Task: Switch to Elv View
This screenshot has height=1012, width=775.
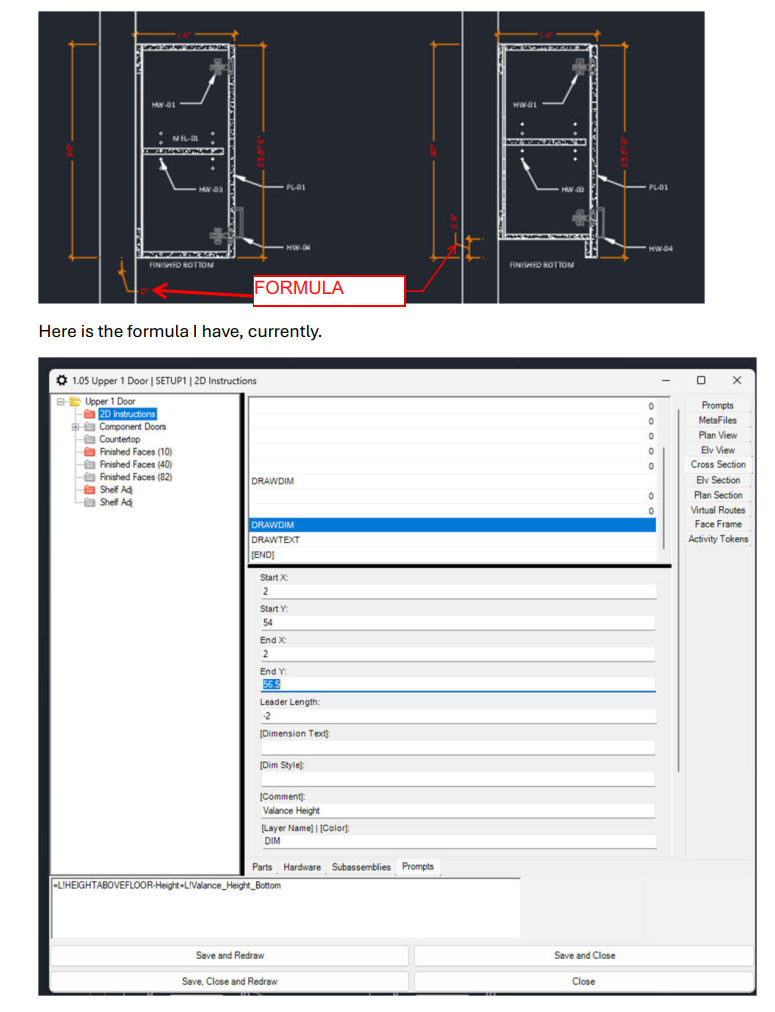Action: pyautogui.click(x=718, y=450)
